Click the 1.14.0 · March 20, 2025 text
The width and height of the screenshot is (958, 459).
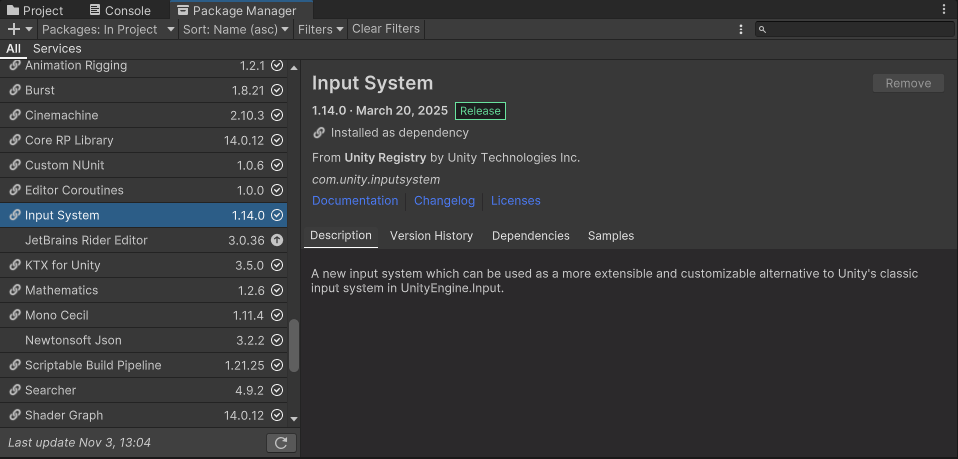click(x=380, y=111)
